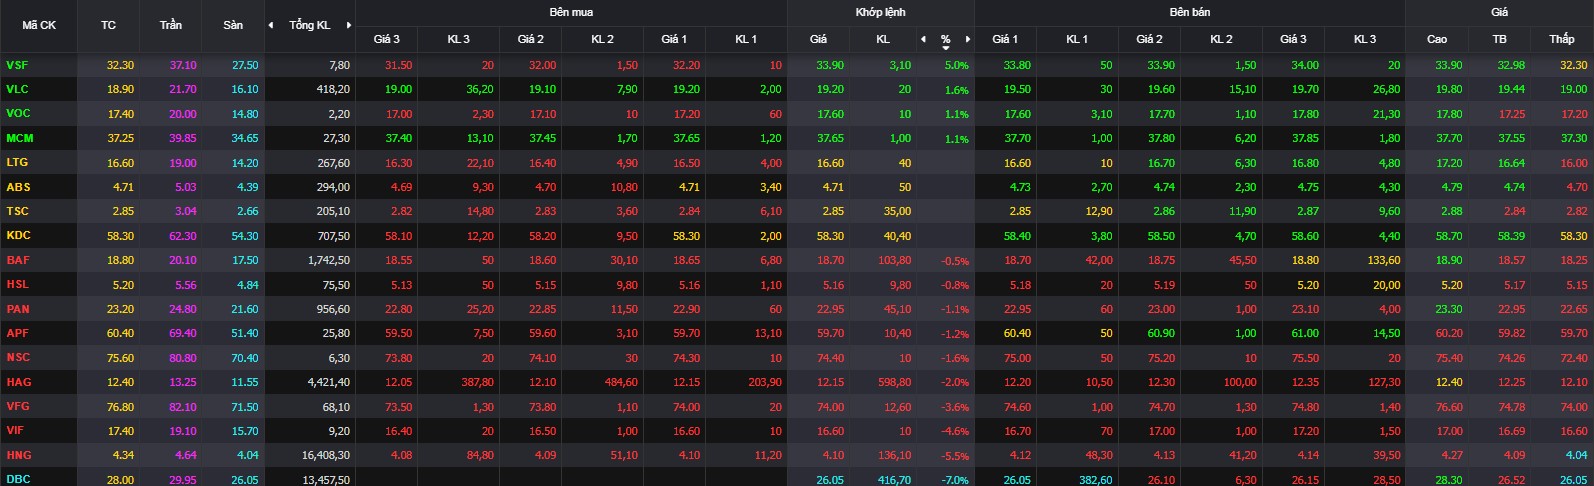Select BAF sell volume 133,60 under KL 3
1594x486 pixels.
click(1383, 260)
